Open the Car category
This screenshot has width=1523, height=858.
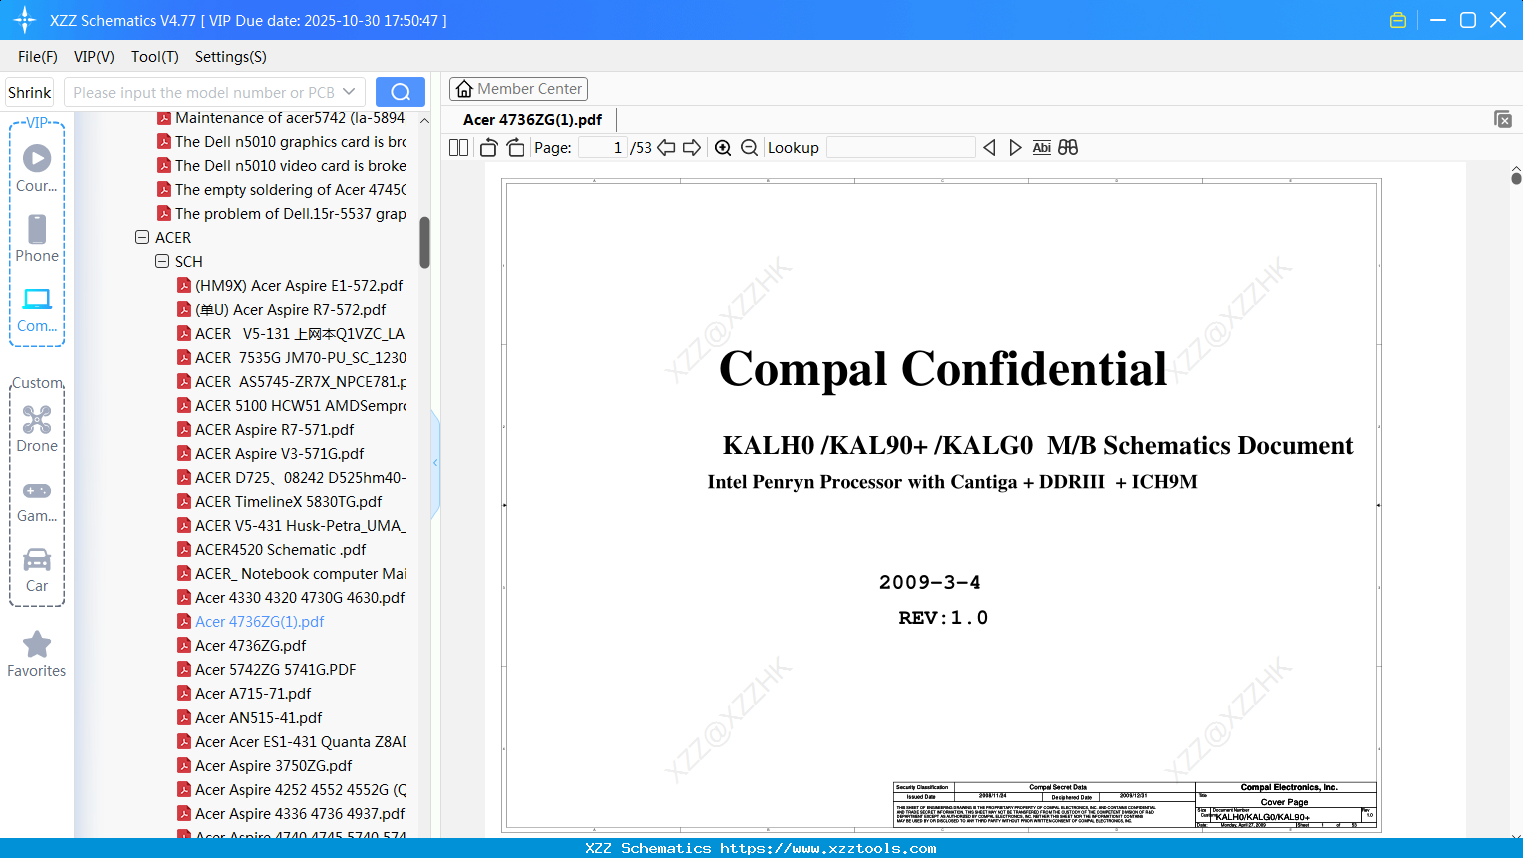click(x=37, y=570)
